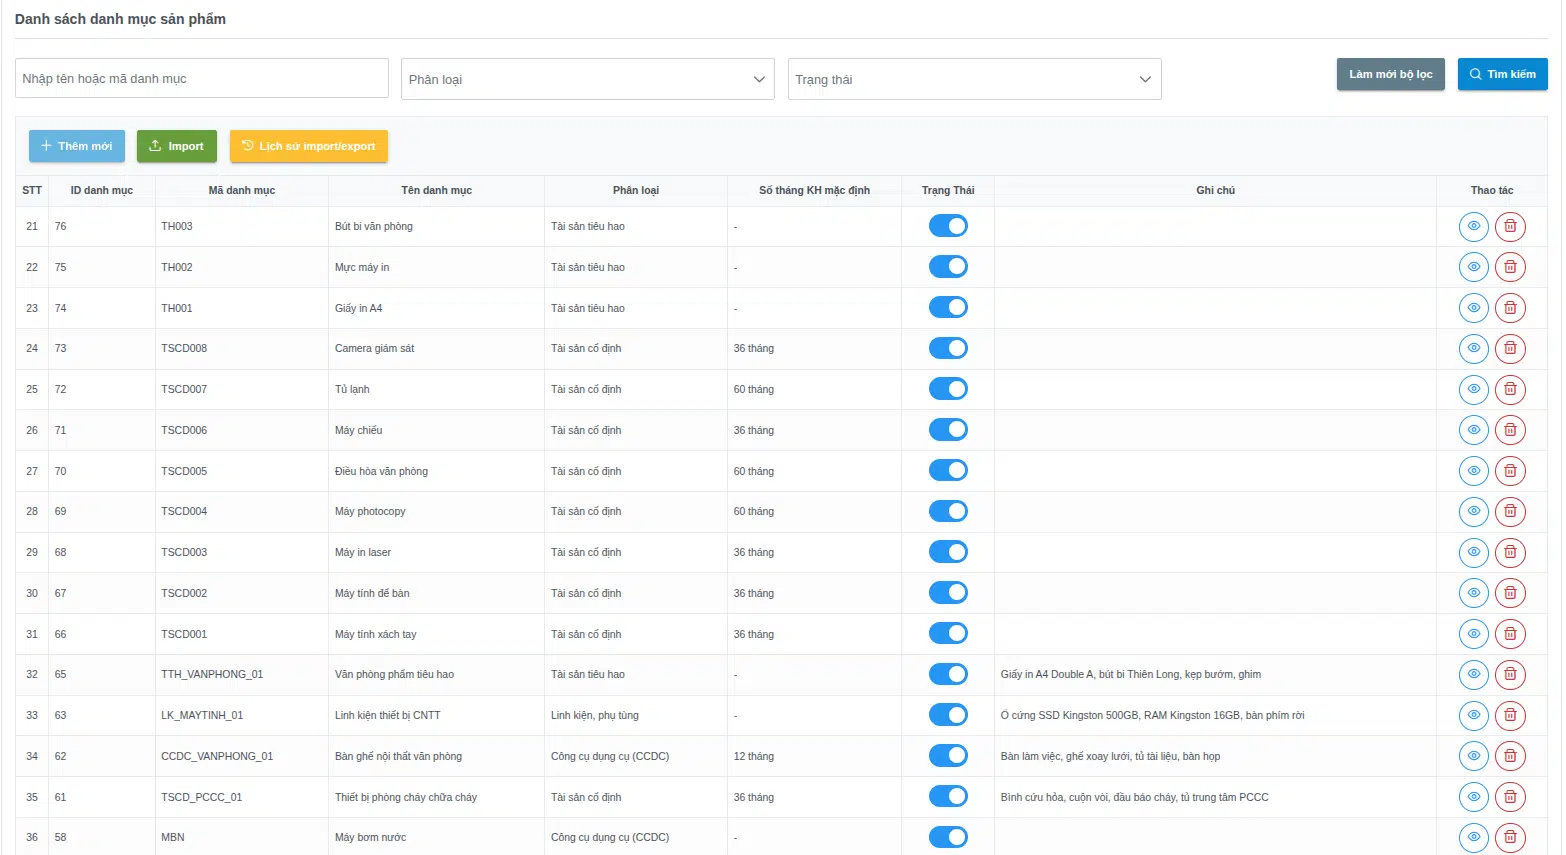This screenshot has height=855, width=1566.
Task: Click the Máy photocopy name cell
Action: [x=437, y=511]
